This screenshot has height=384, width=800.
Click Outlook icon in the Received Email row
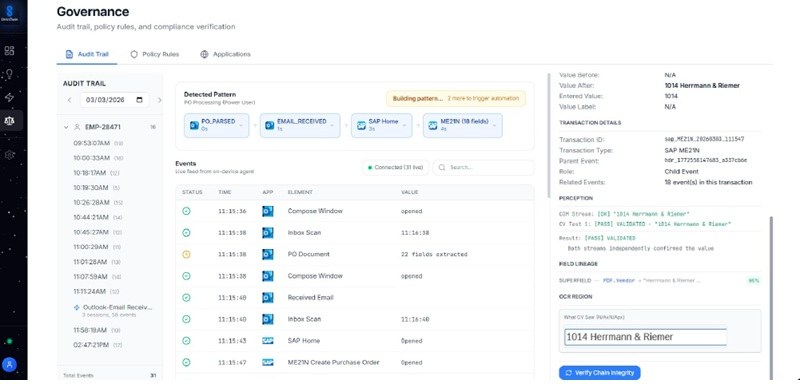pos(268,297)
